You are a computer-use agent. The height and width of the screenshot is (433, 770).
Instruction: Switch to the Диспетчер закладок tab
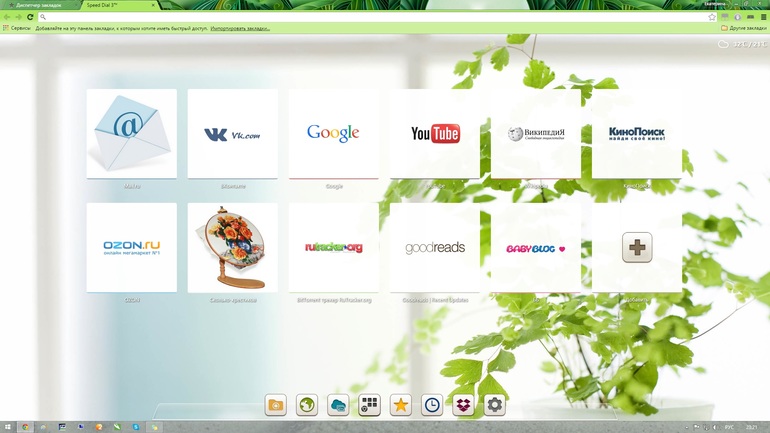click(x=38, y=5)
